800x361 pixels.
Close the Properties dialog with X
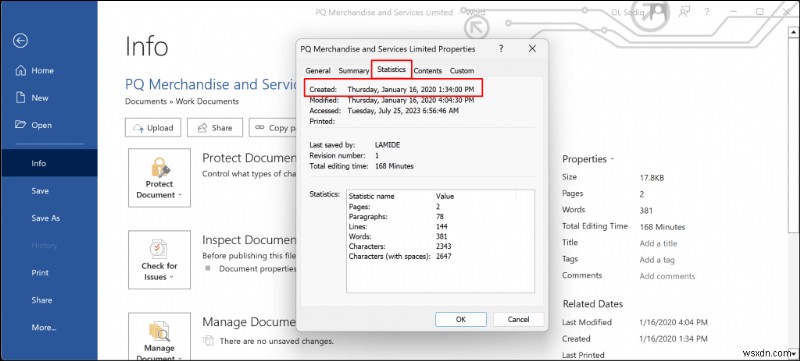click(x=532, y=49)
